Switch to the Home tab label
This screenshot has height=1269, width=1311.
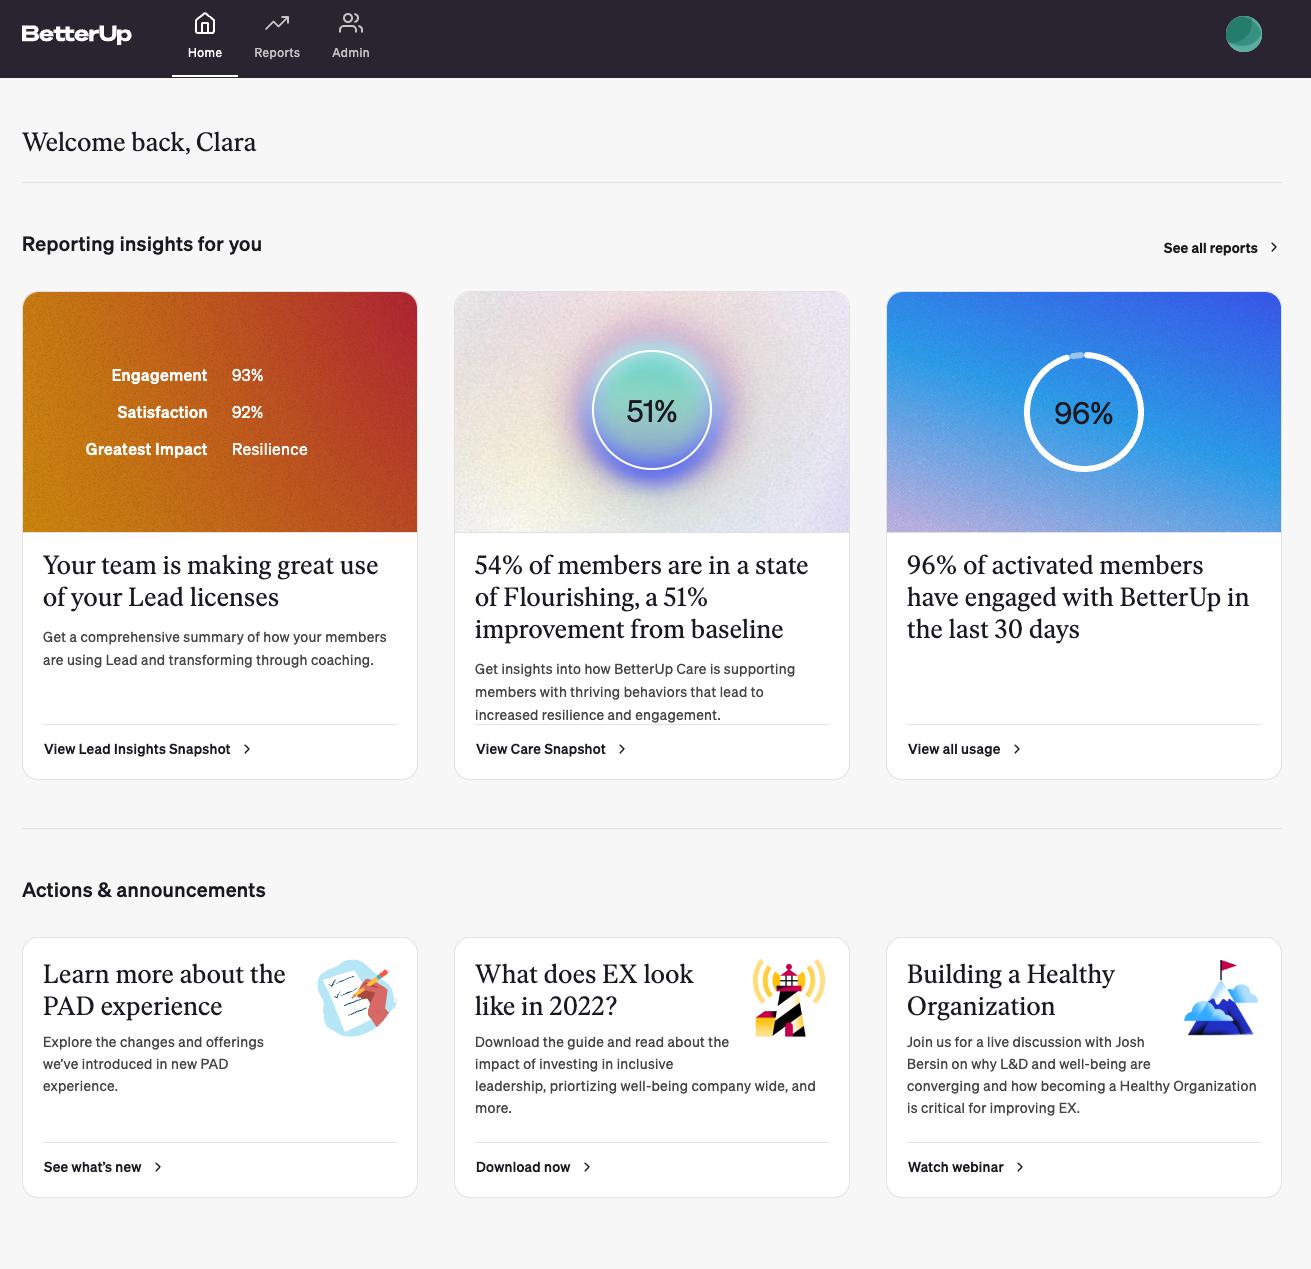[205, 53]
